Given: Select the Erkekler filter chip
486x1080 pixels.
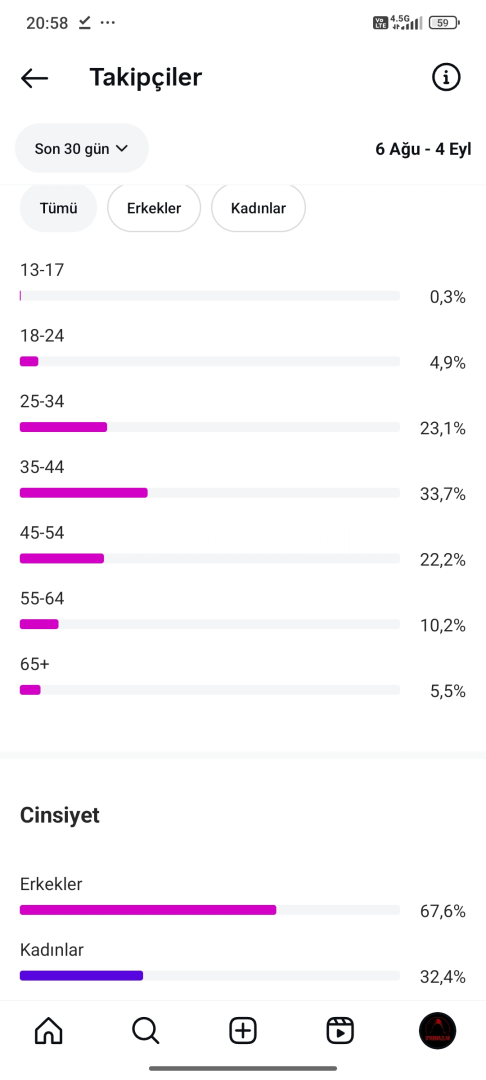Looking at the screenshot, I should [x=154, y=208].
